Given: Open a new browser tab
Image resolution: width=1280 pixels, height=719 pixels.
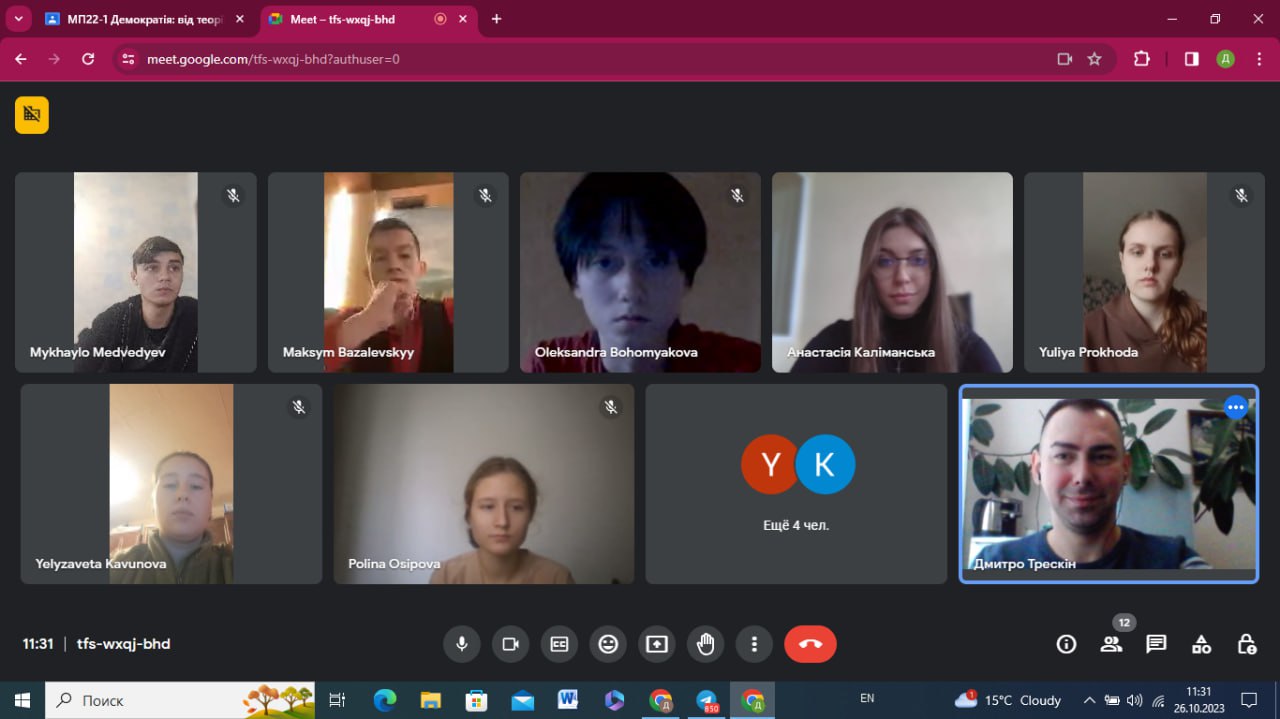Looking at the screenshot, I should pos(497,19).
